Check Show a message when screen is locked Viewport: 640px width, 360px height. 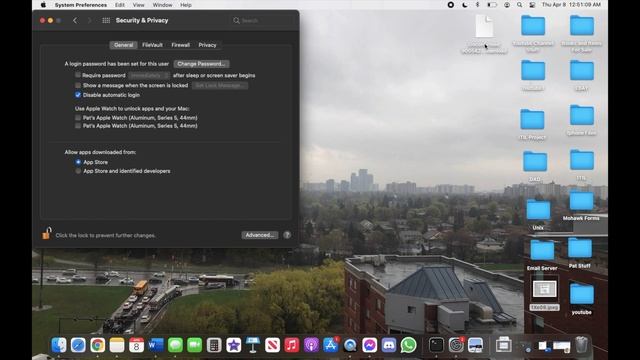point(78,85)
